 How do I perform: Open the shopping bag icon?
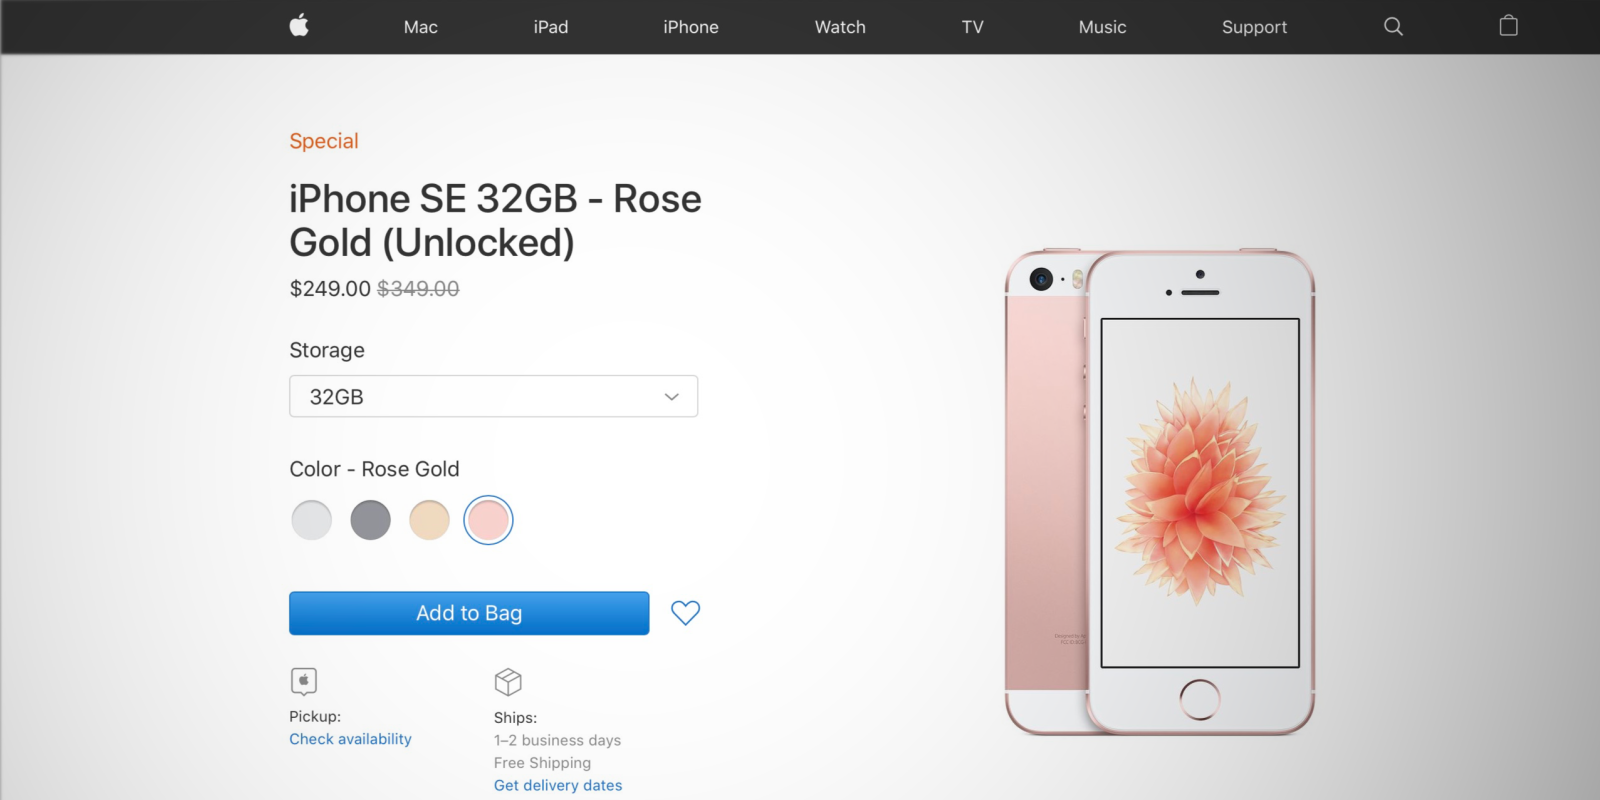[1508, 26]
